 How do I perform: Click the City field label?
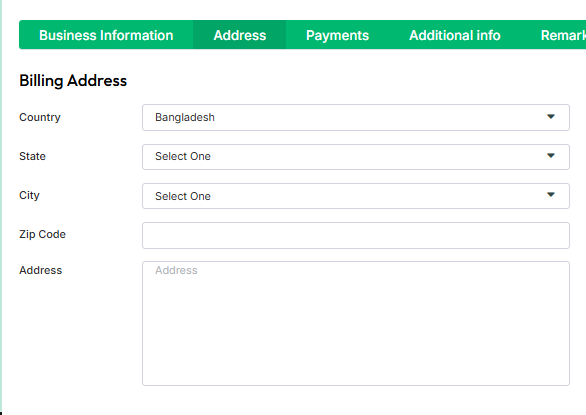tap(29, 196)
